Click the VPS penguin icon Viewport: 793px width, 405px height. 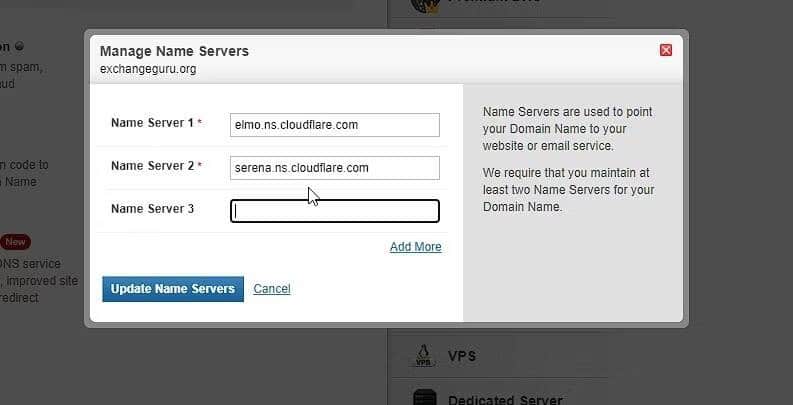click(423, 355)
